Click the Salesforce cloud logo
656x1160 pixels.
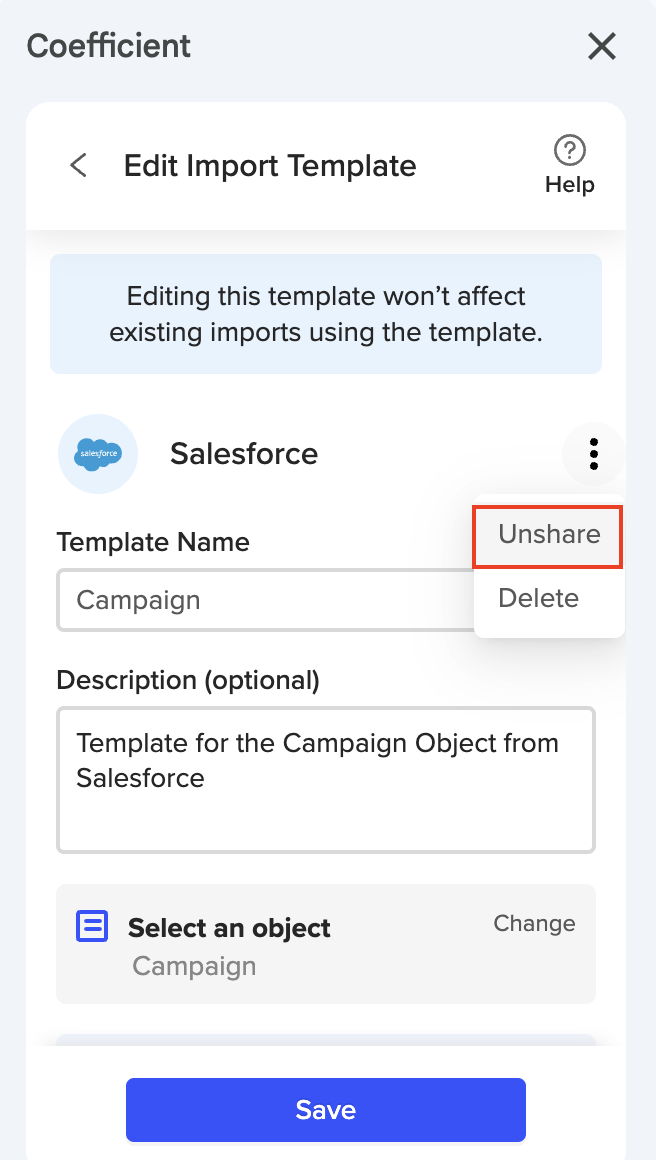tap(98, 454)
